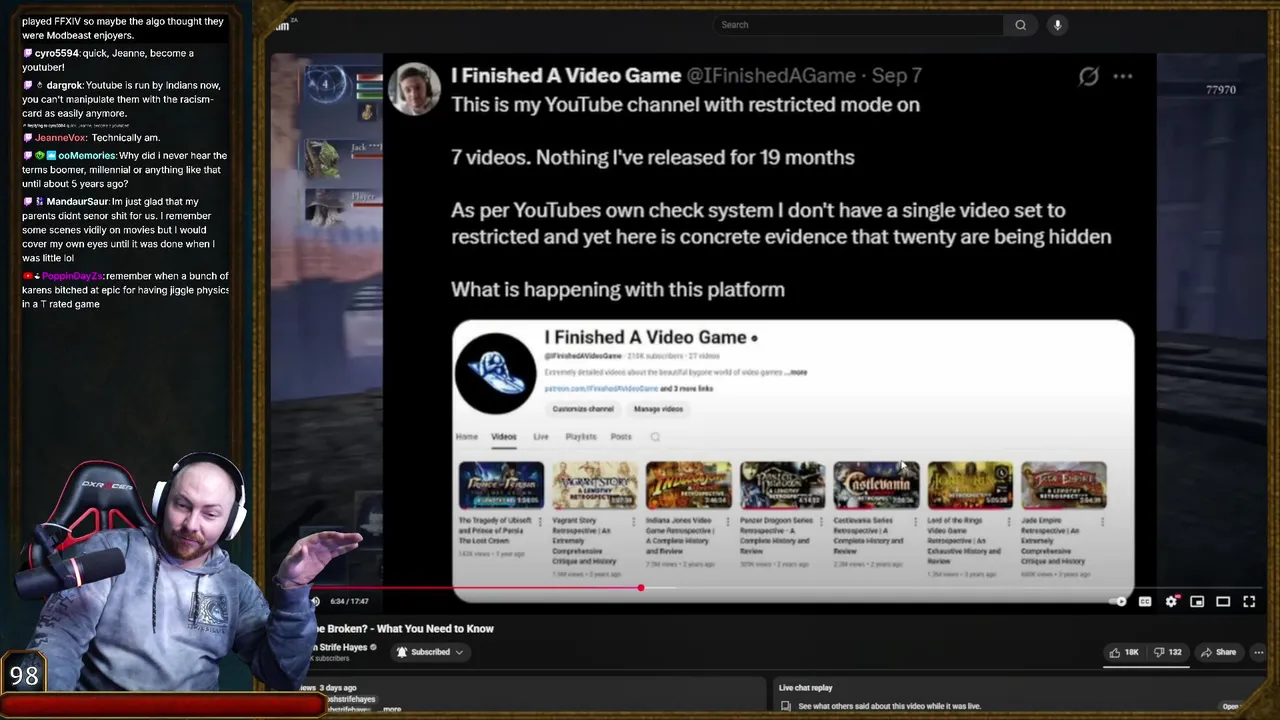Select the Posts channel tab
This screenshot has height=720, width=1280.
pyautogui.click(x=621, y=437)
